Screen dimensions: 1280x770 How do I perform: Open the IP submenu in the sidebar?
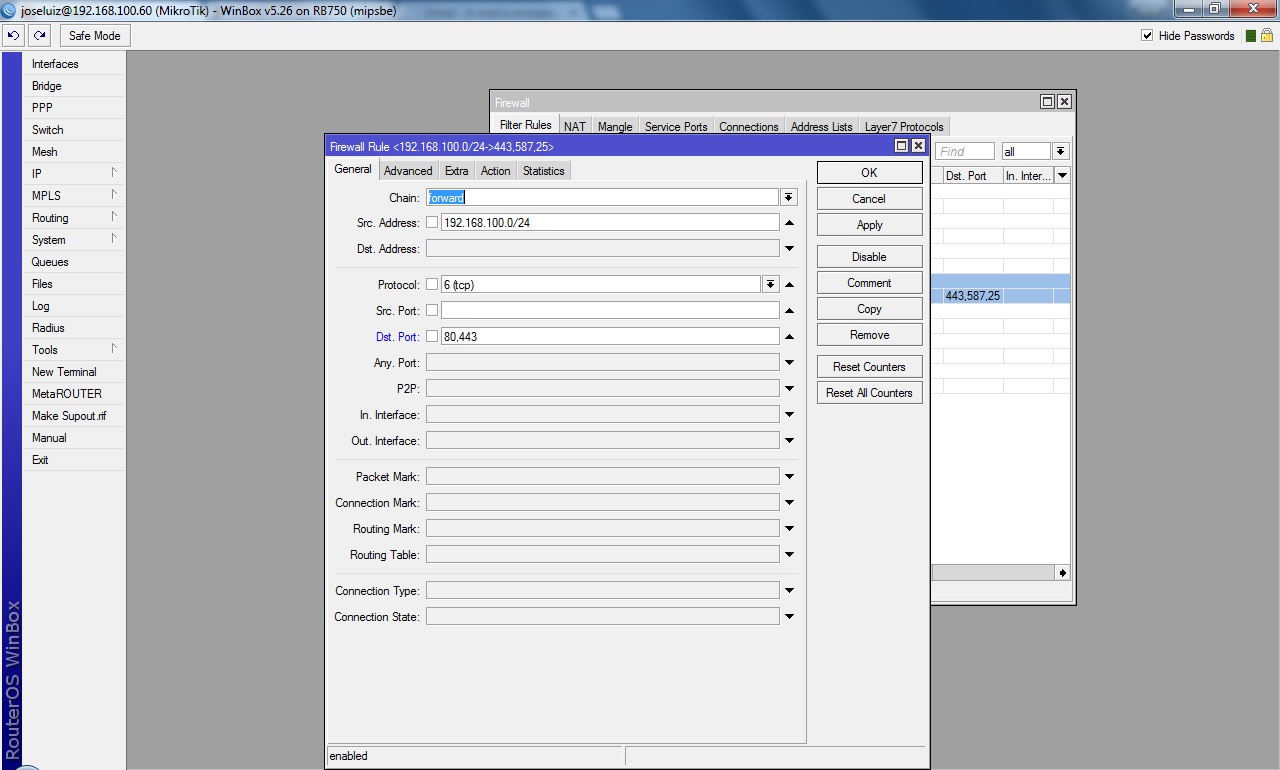[x=74, y=174]
